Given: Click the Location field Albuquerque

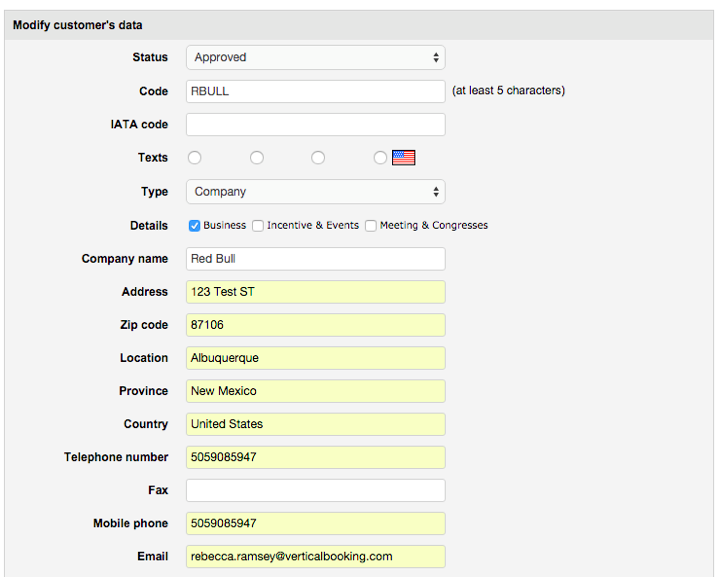Looking at the screenshot, I should pyautogui.click(x=315, y=358).
